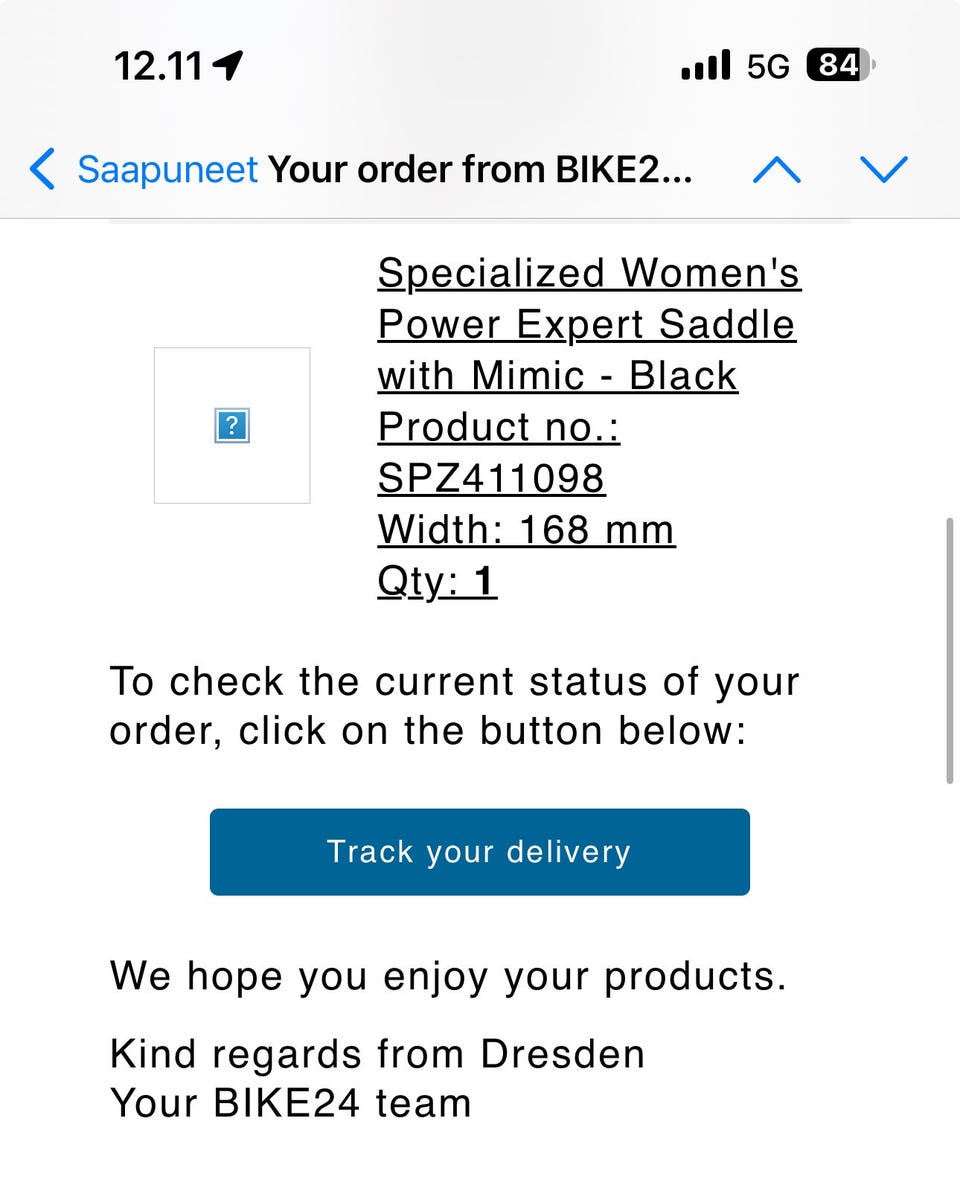Tap the battery level indicator
960x1185 pixels.
click(x=839, y=66)
